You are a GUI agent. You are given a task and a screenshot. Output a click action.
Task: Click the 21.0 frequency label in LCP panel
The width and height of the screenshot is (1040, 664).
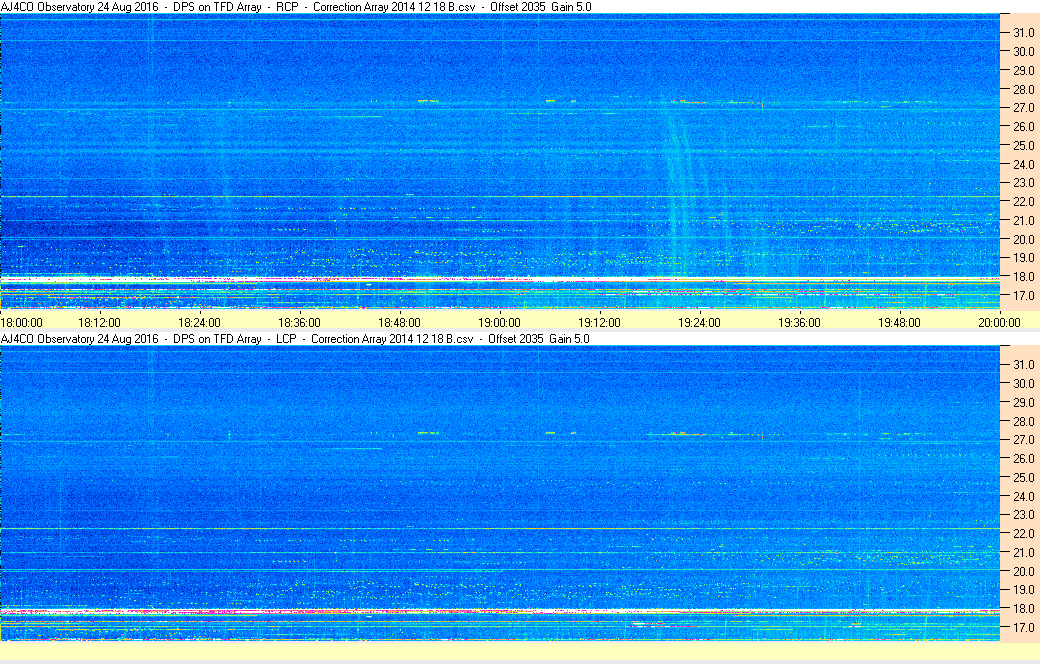[1023, 553]
